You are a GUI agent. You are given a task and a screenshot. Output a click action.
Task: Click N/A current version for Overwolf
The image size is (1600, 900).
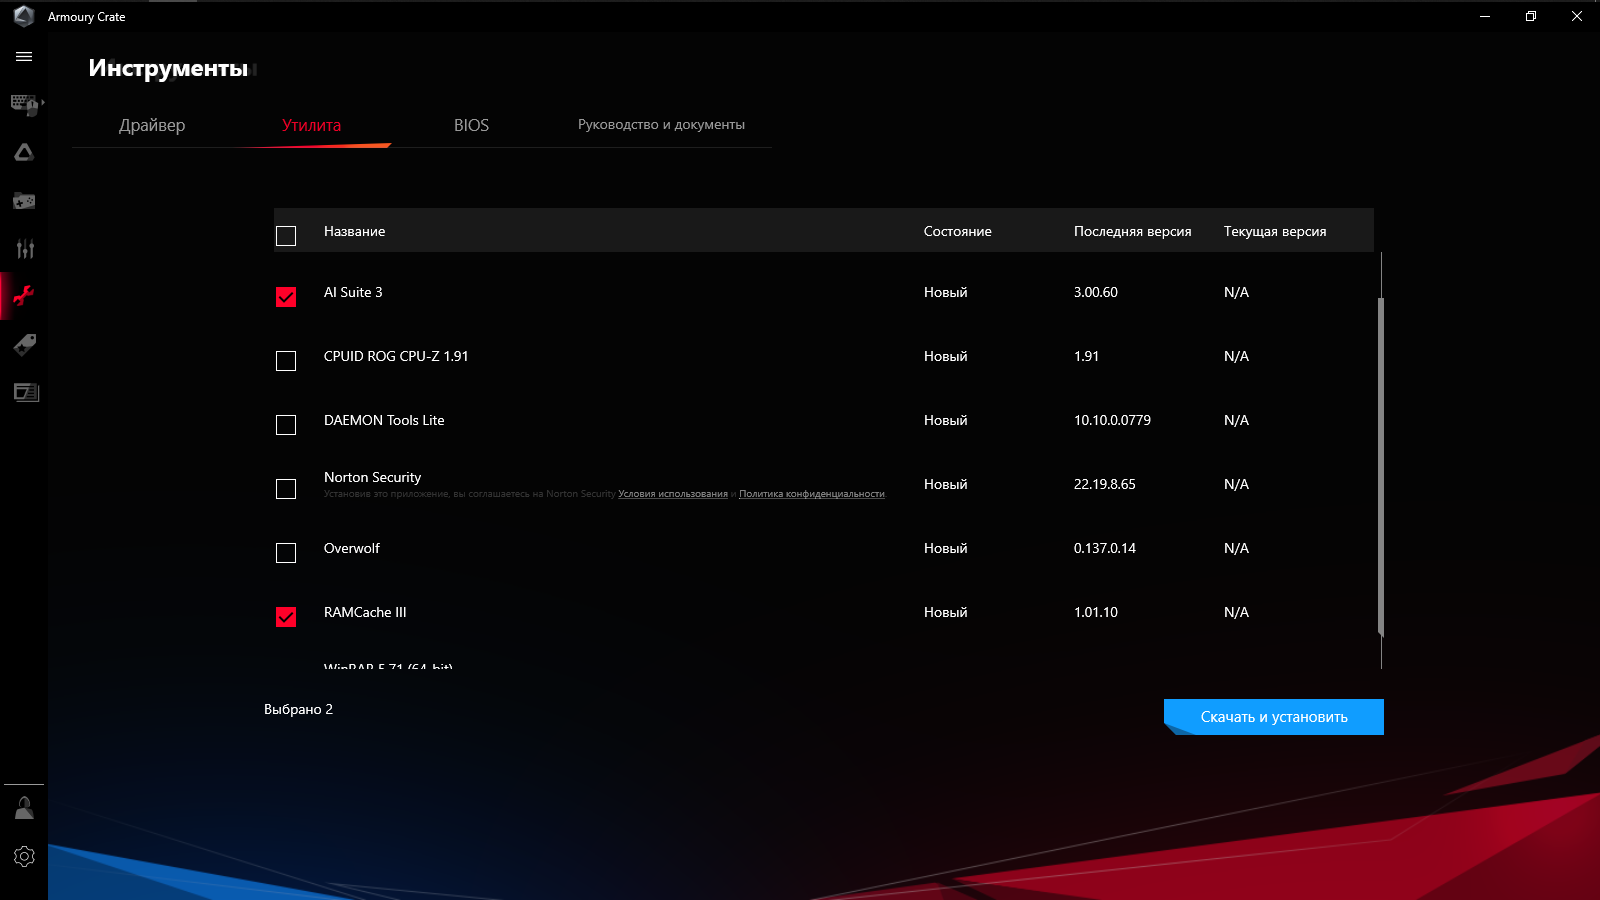click(x=1236, y=548)
